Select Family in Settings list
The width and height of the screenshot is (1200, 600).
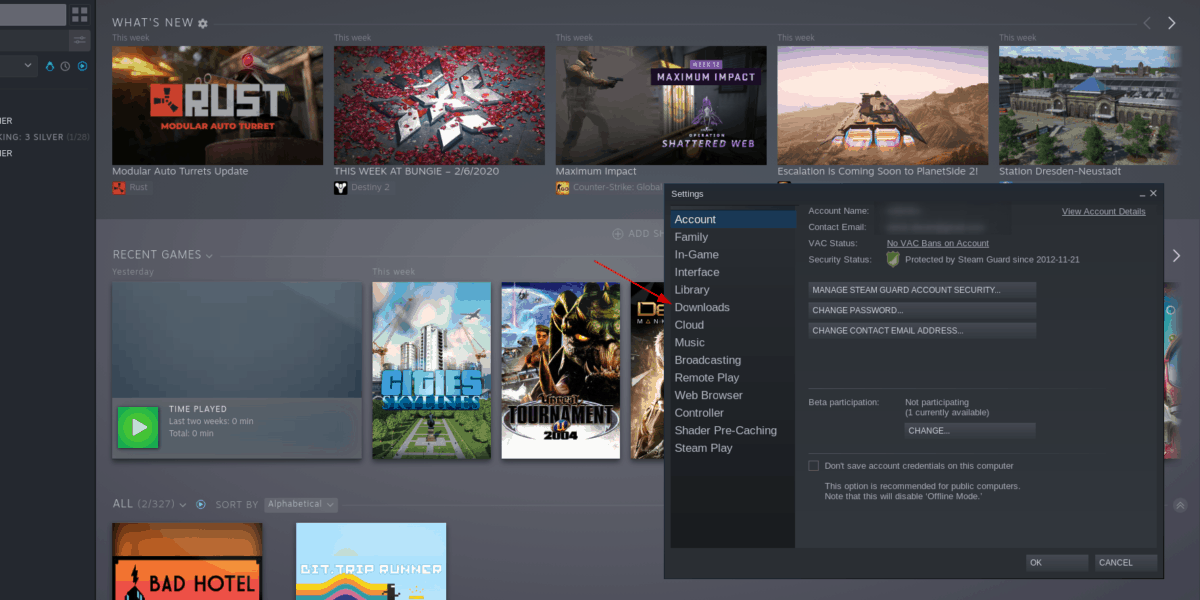(x=733, y=237)
